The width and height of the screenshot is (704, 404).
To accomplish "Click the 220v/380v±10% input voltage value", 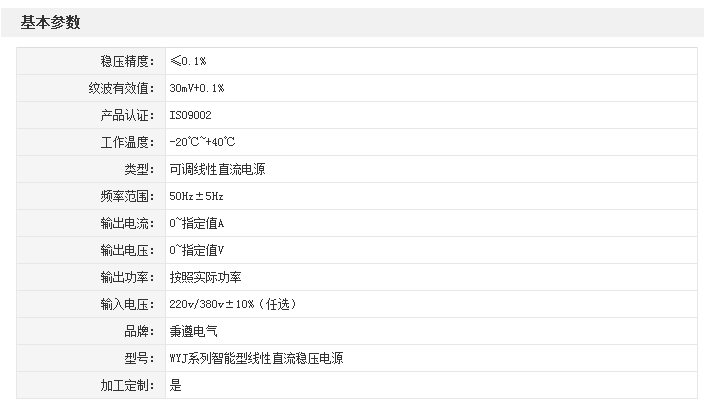I will click(233, 304).
